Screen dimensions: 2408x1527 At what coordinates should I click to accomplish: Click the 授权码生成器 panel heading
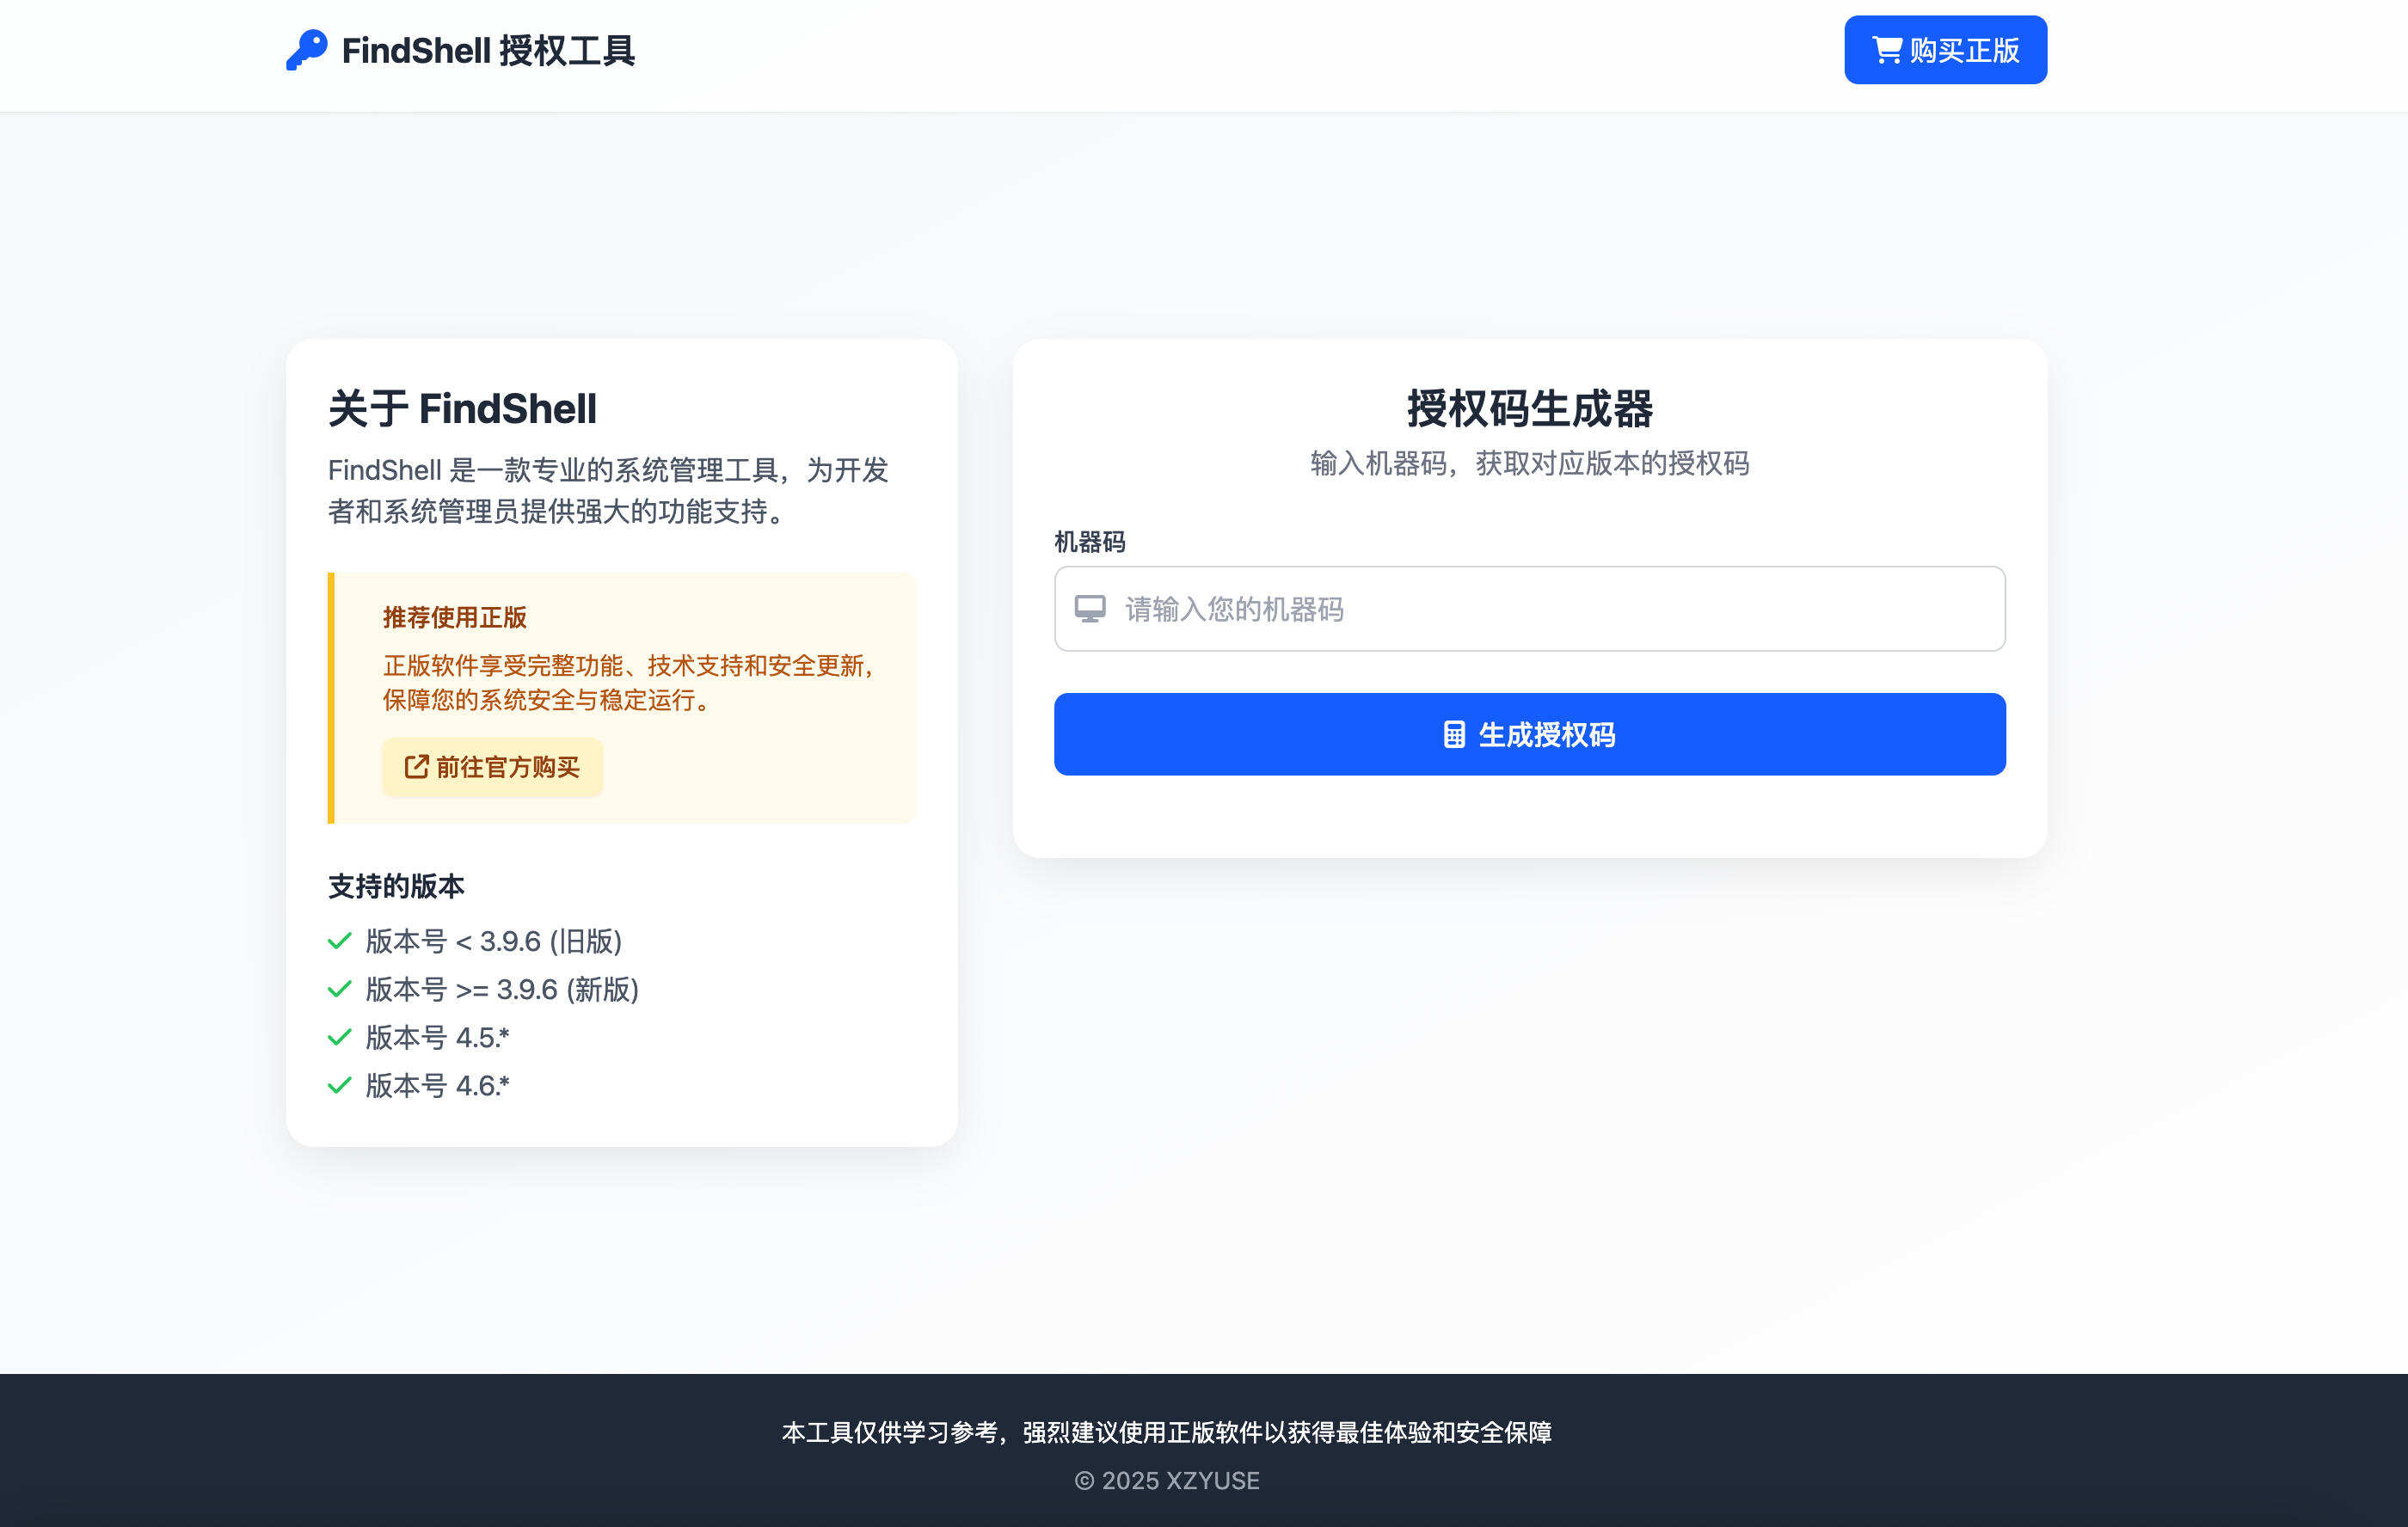(x=1530, y=409)
